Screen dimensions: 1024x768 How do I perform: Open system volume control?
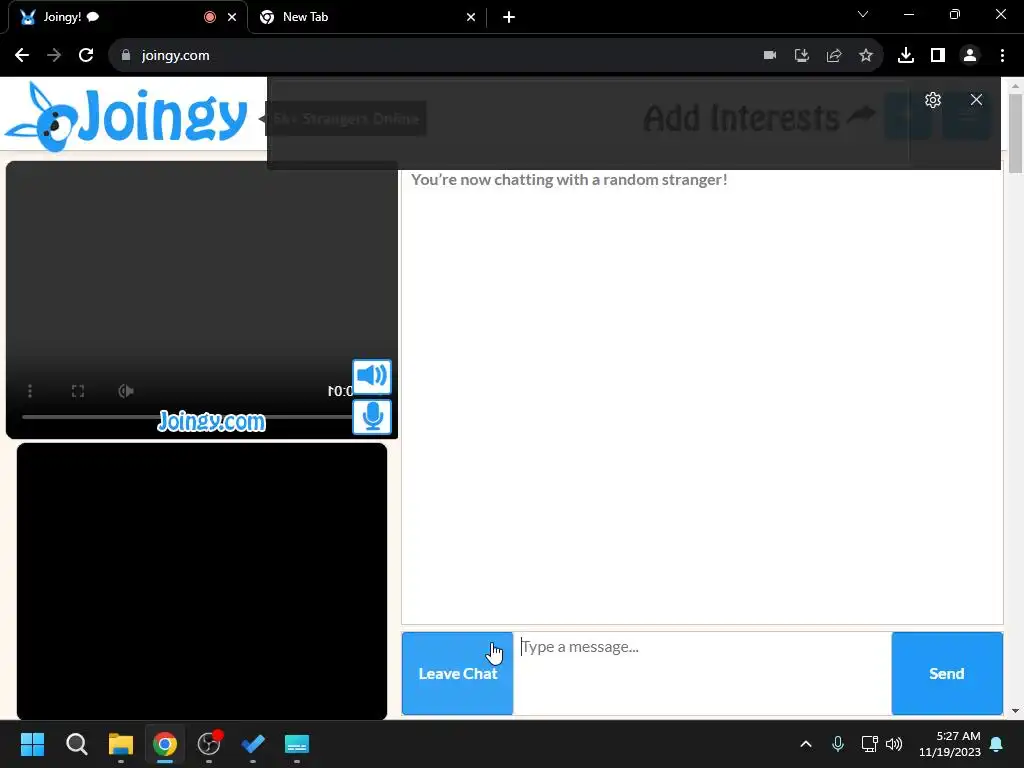point(894,744)
